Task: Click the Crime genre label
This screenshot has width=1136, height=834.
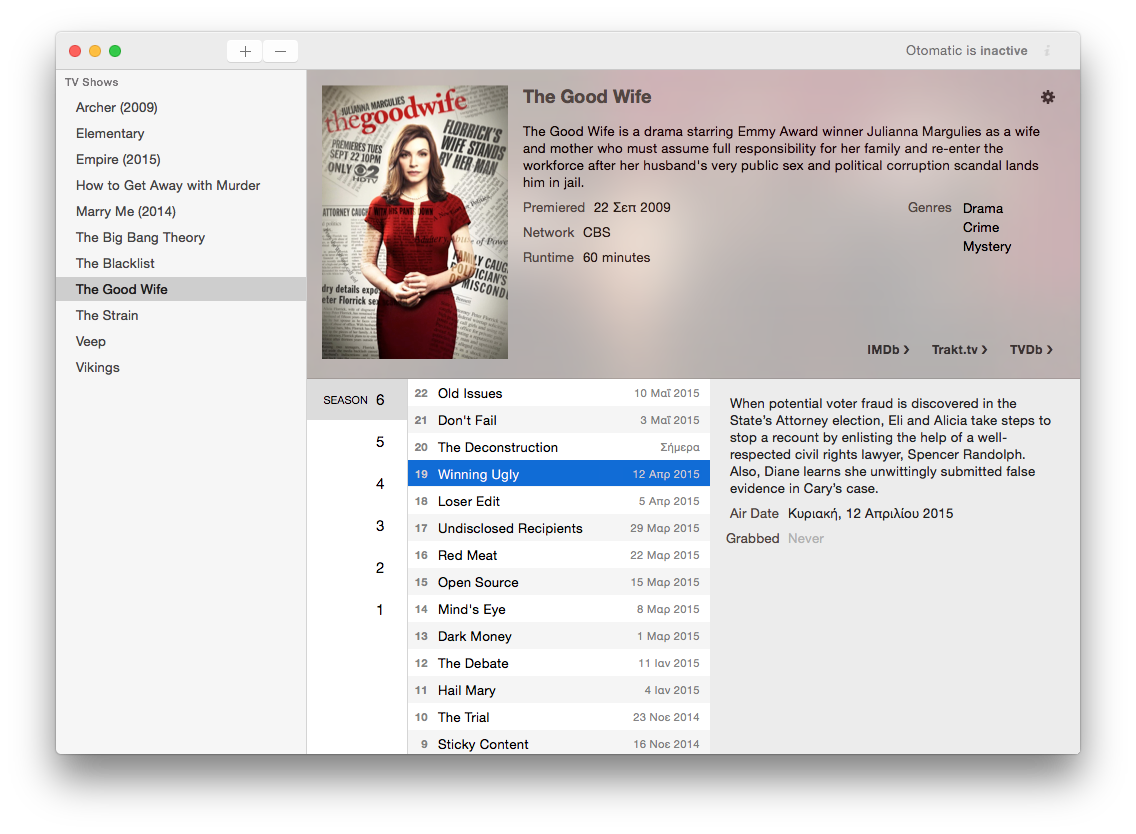Action: tap(980, 228)
